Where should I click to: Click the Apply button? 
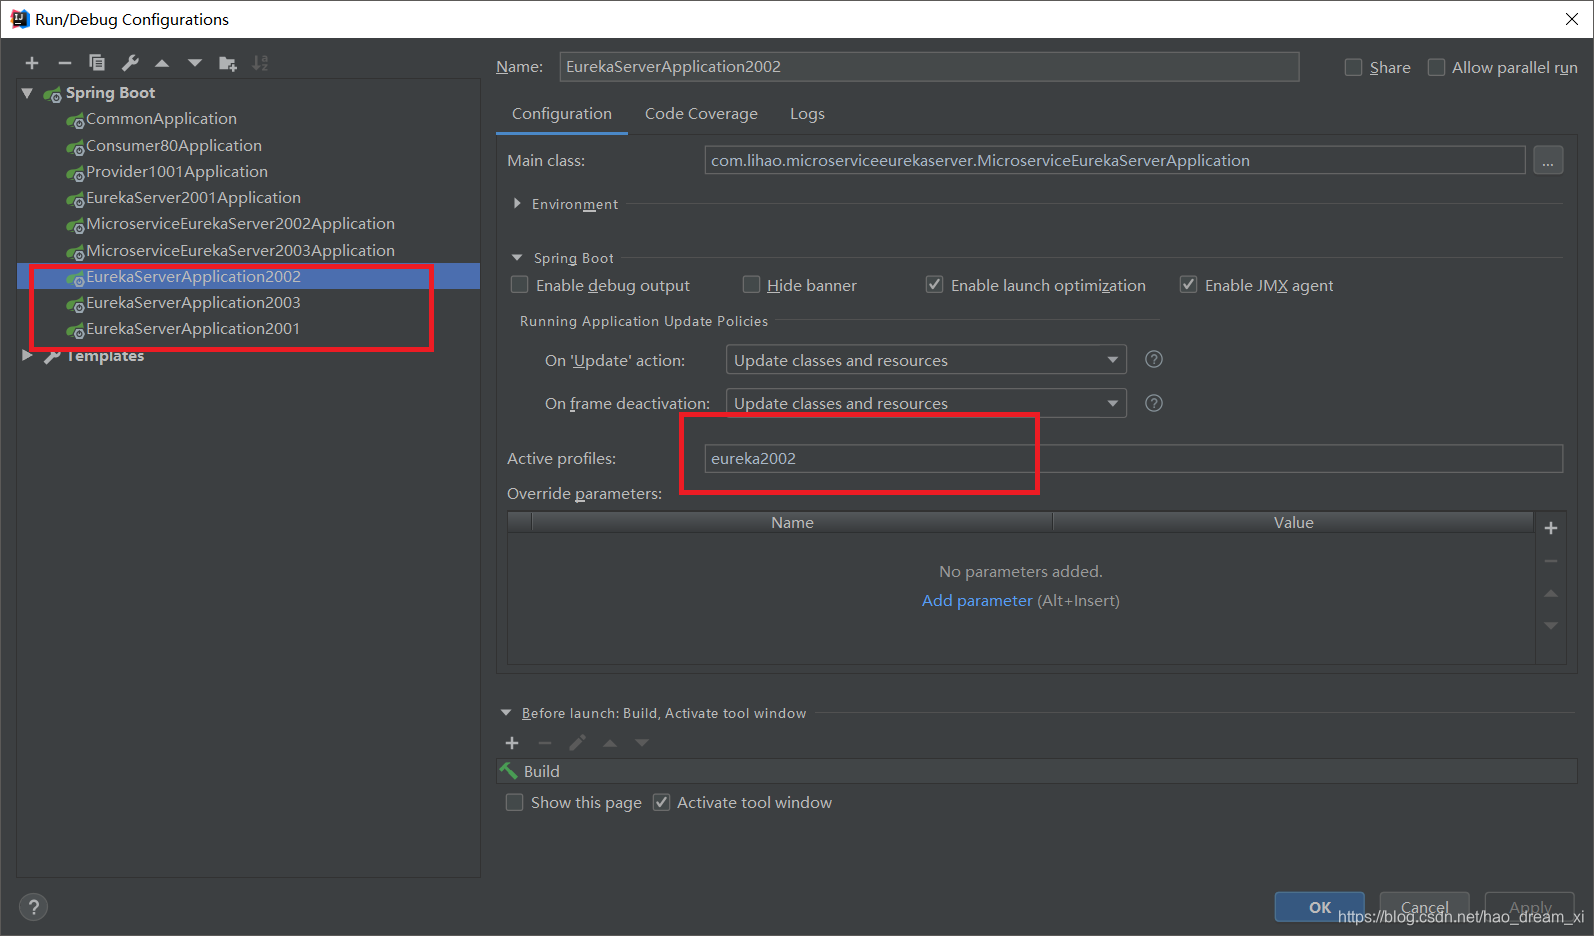point(1529,907)
